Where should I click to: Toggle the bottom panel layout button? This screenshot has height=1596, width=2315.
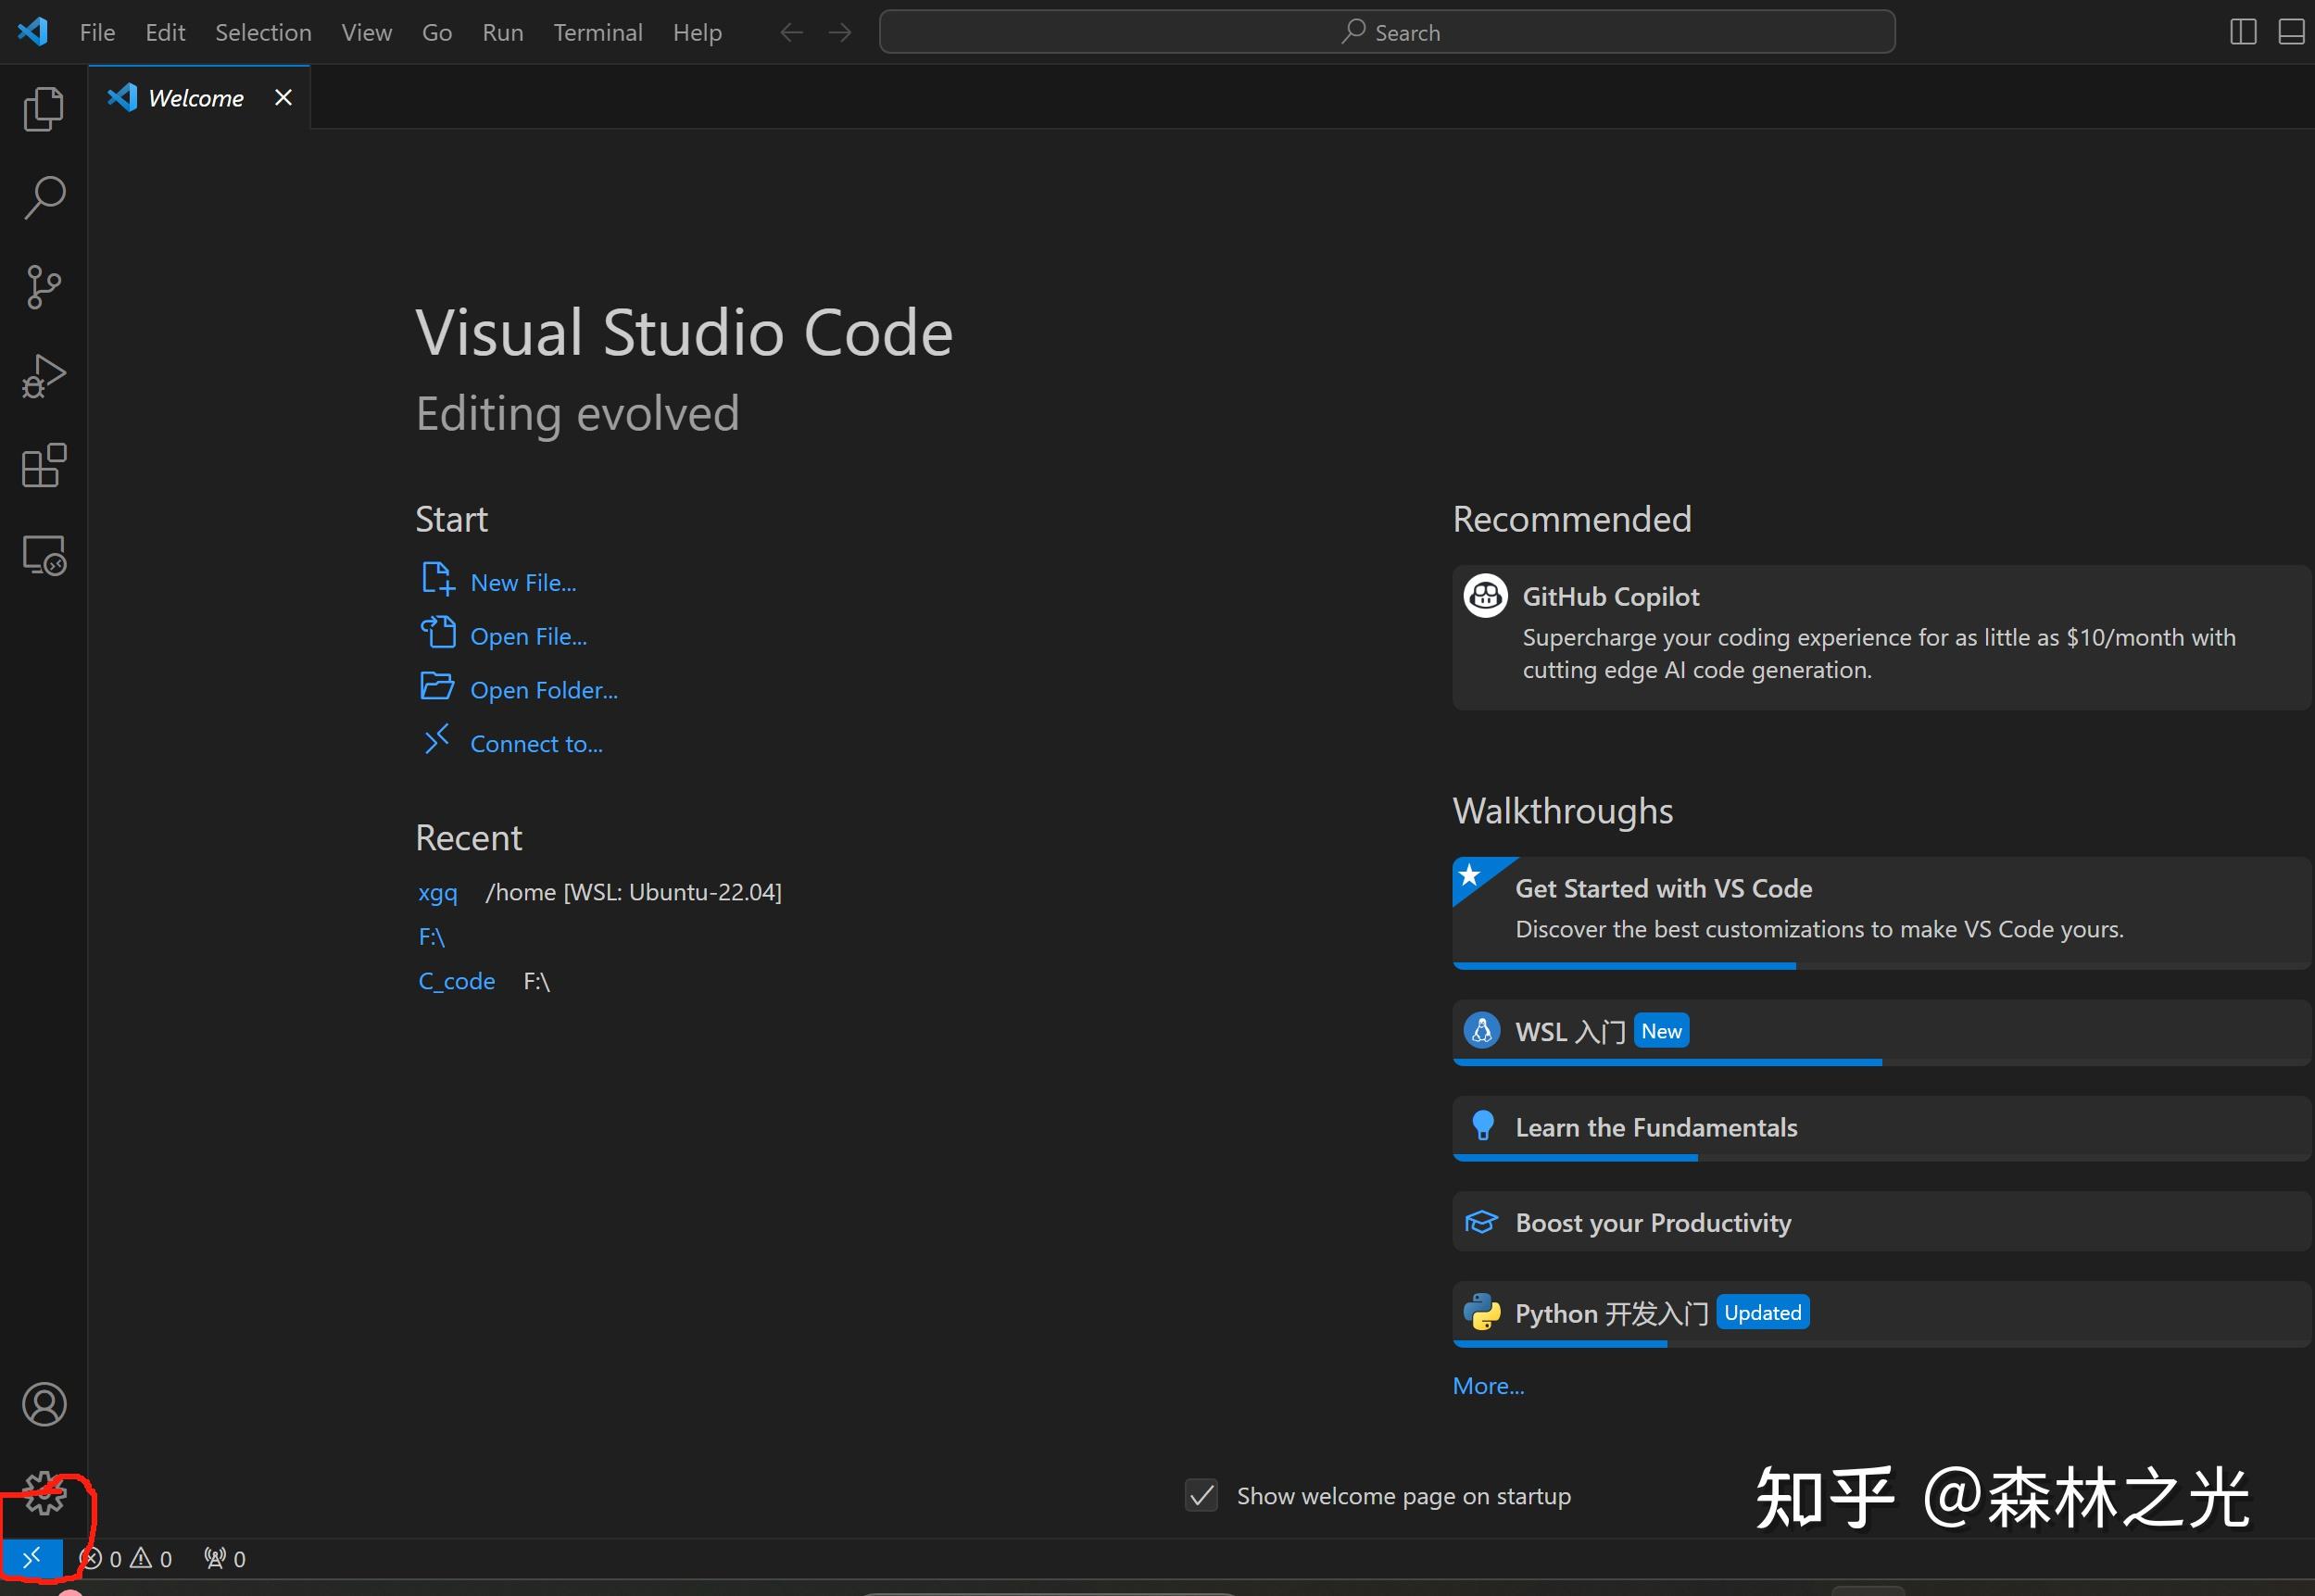(x=2291, y=32)
